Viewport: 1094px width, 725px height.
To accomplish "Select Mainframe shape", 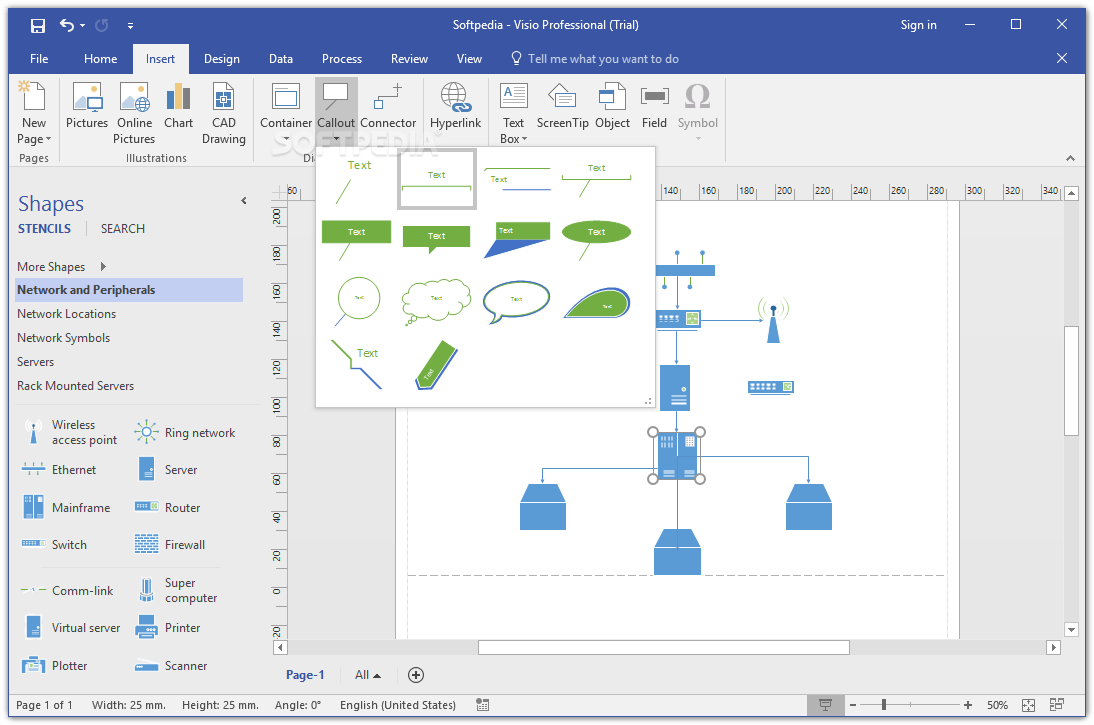I will point(66,508).
